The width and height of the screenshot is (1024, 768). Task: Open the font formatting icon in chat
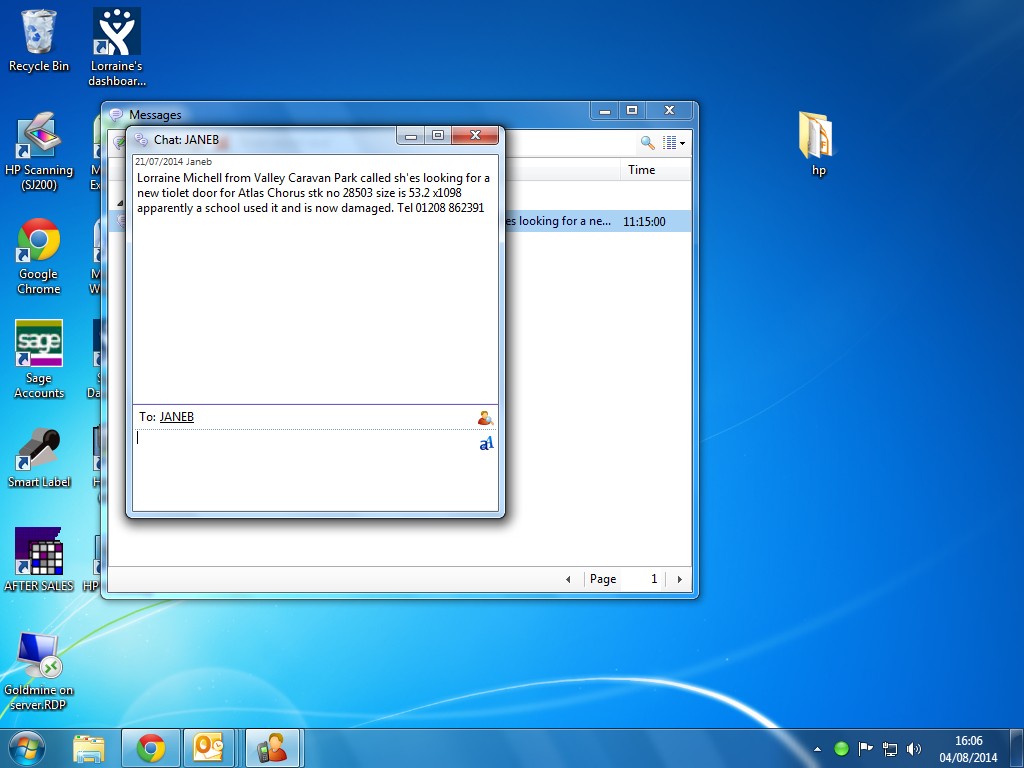[x=486, y=444]
